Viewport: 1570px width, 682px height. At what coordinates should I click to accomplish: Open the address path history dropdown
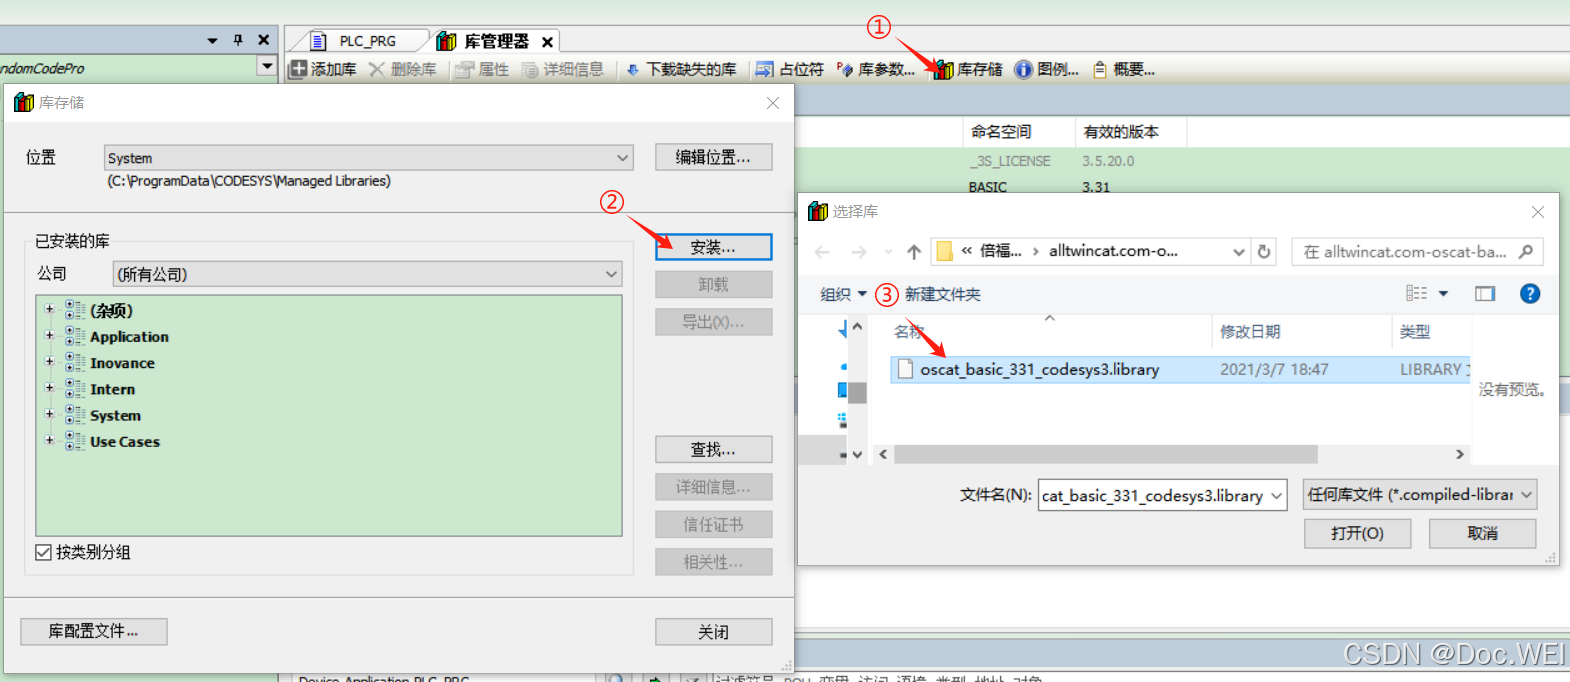tap(1239, 252)
